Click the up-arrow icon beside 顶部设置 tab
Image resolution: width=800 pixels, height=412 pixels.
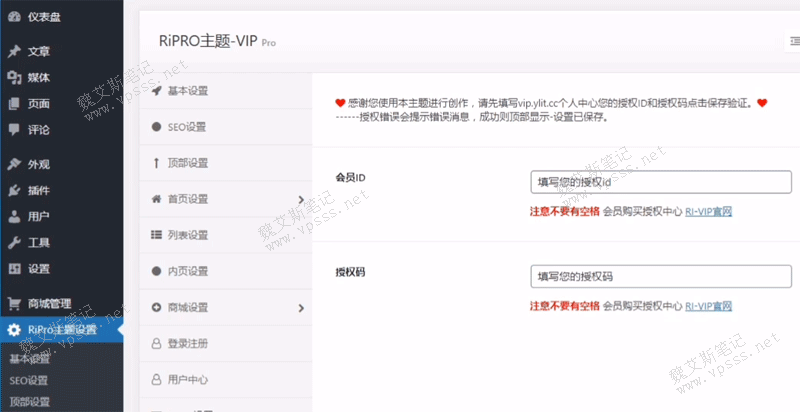tap(157, 163)
